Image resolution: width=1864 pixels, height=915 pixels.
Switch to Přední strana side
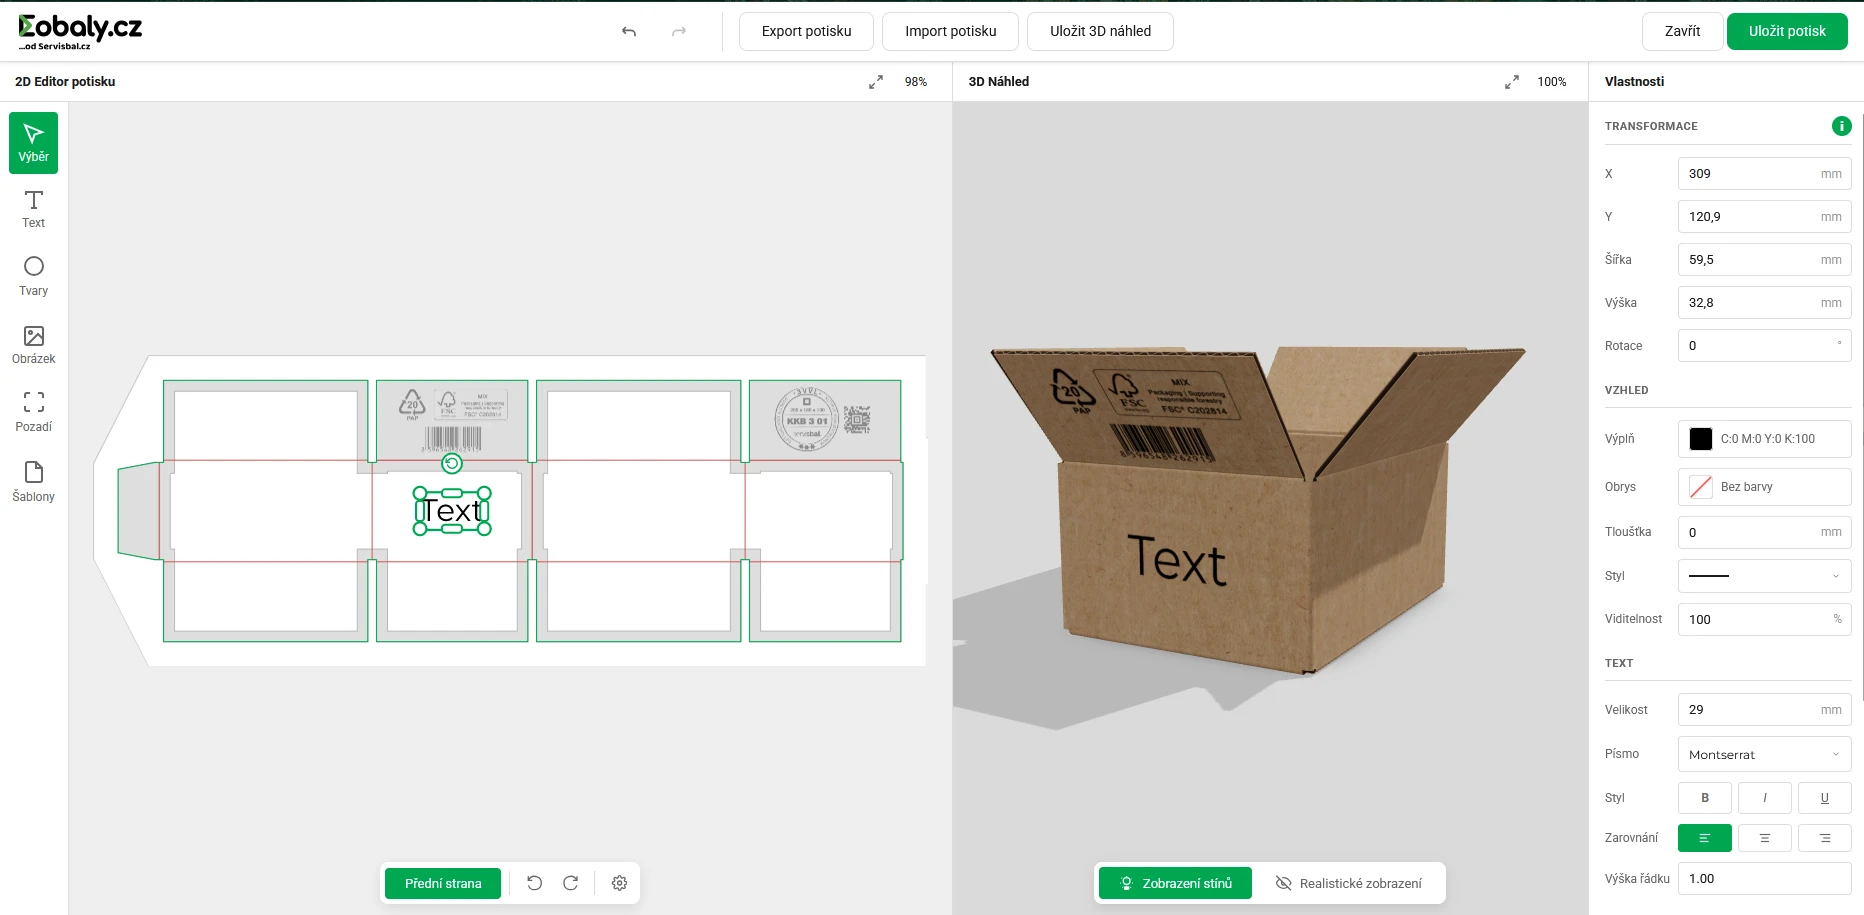[443, 883]
